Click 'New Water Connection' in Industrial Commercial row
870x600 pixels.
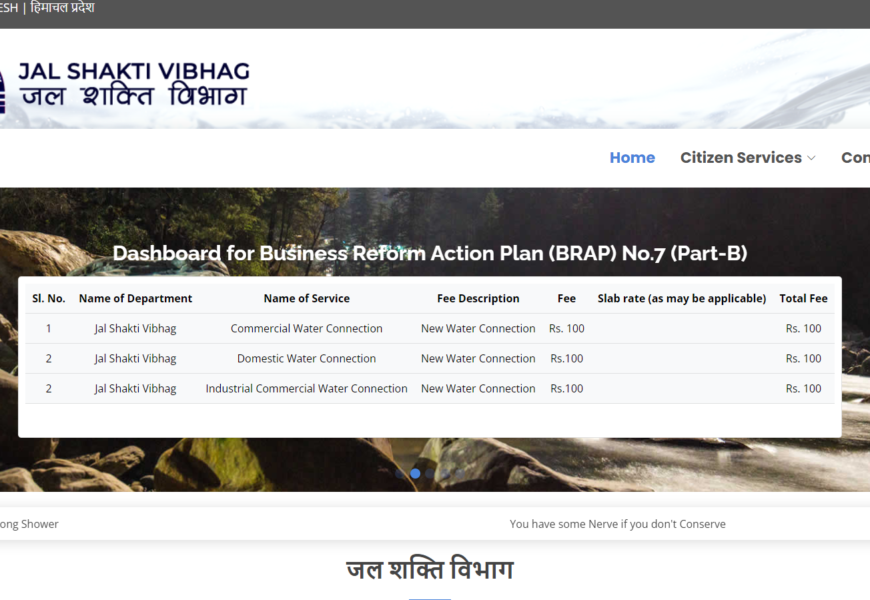(x=478, y=389)
